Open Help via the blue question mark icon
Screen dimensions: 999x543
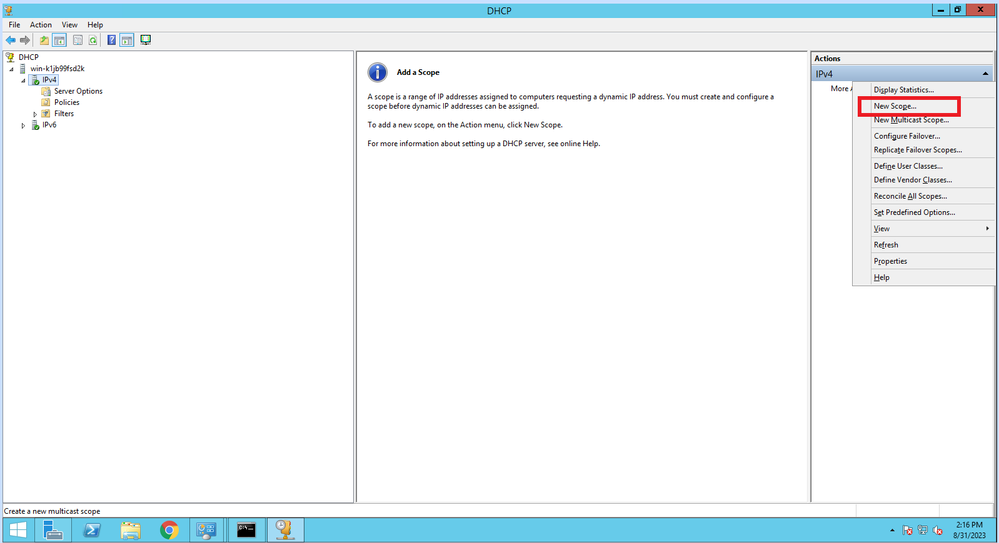[112, 40]
